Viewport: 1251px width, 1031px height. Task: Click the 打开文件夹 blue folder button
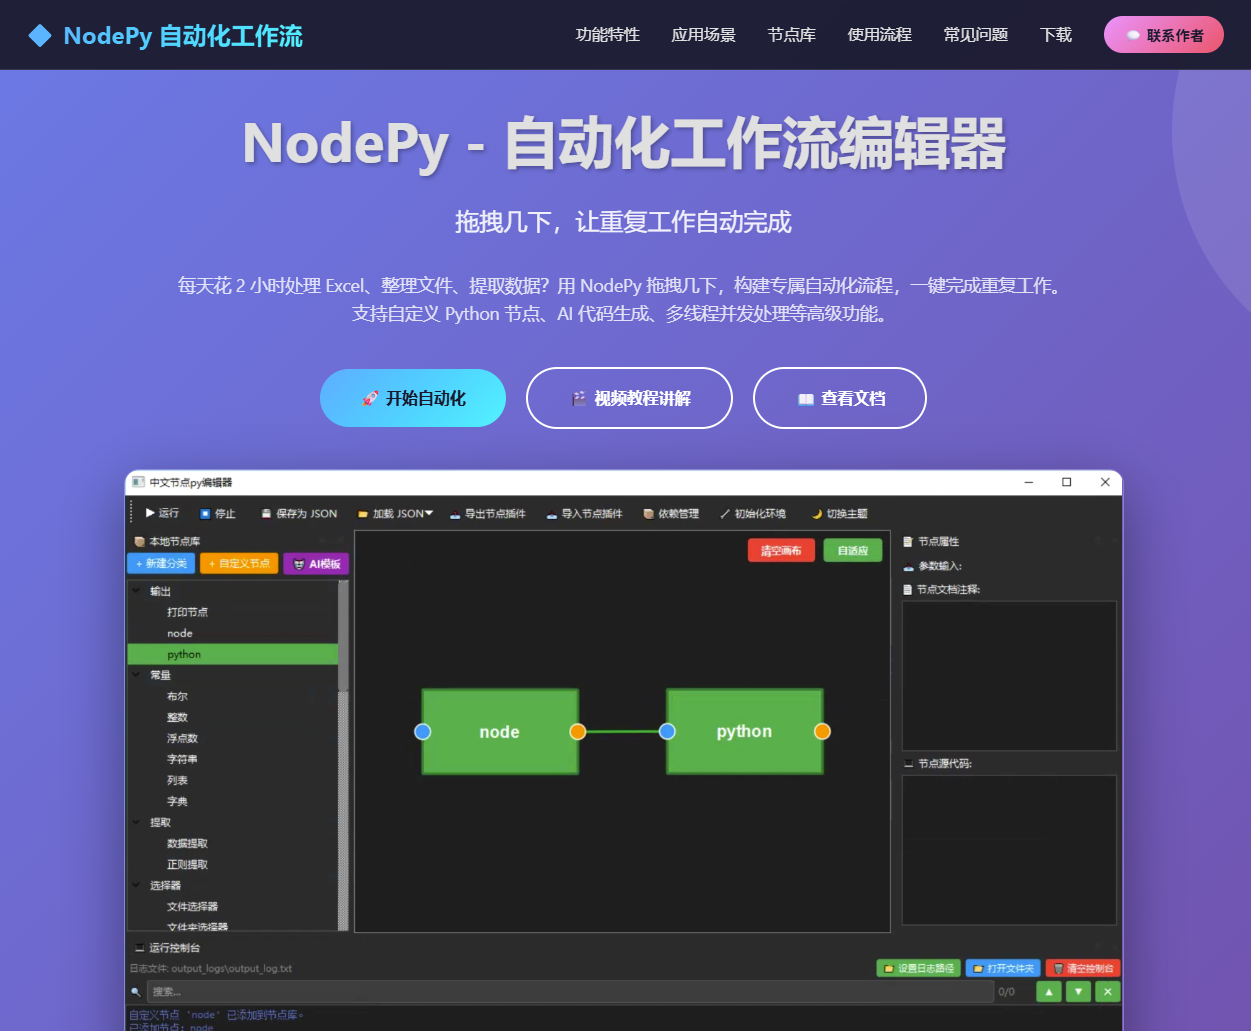pos(1002,968)
